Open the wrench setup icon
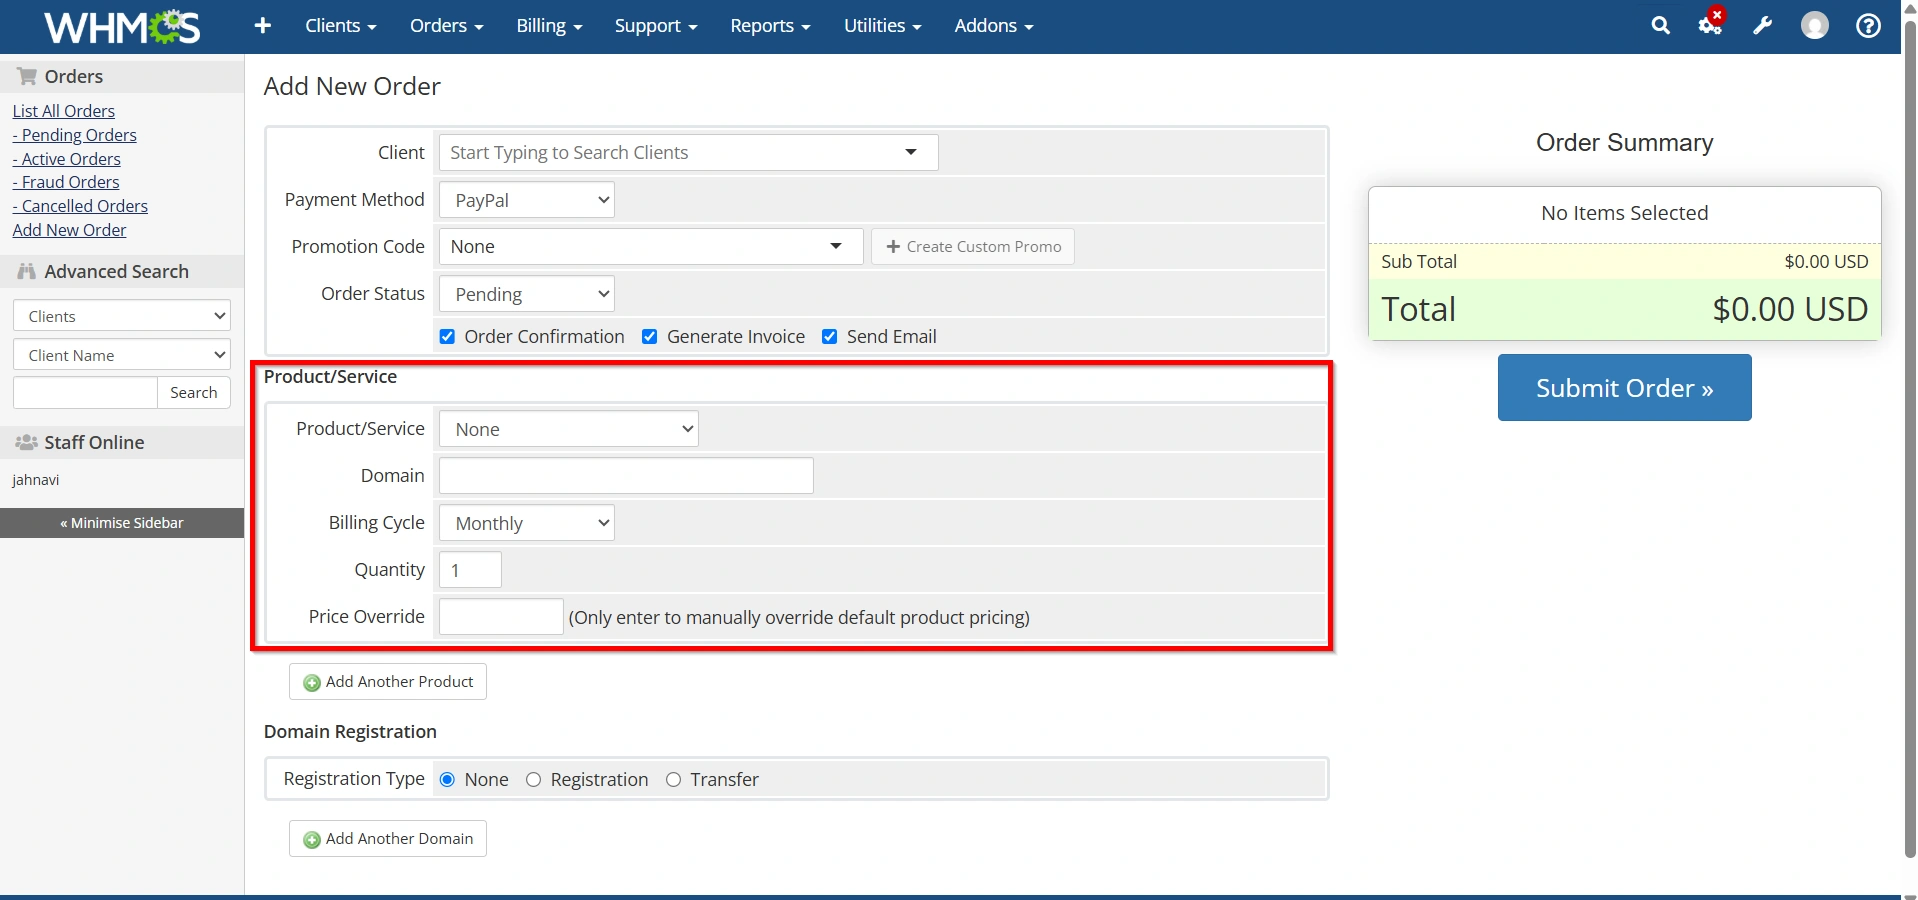The image size is (1918, 900). pyautogui.click(x=1763, y=26)
